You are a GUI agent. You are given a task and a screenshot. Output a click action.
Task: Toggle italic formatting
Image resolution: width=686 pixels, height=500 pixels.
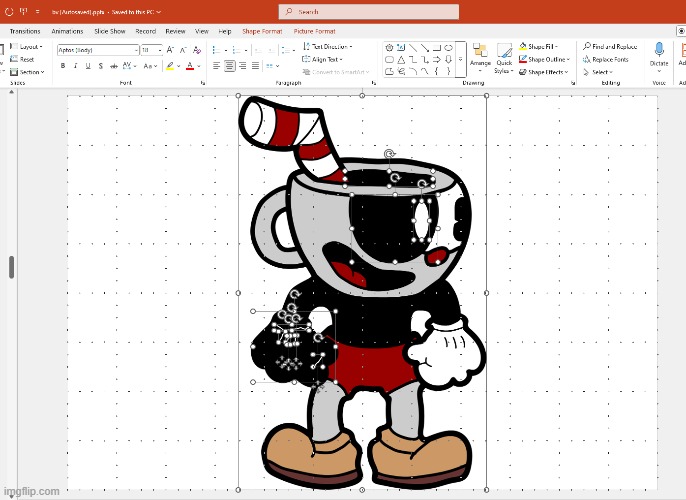click(75, 66)
